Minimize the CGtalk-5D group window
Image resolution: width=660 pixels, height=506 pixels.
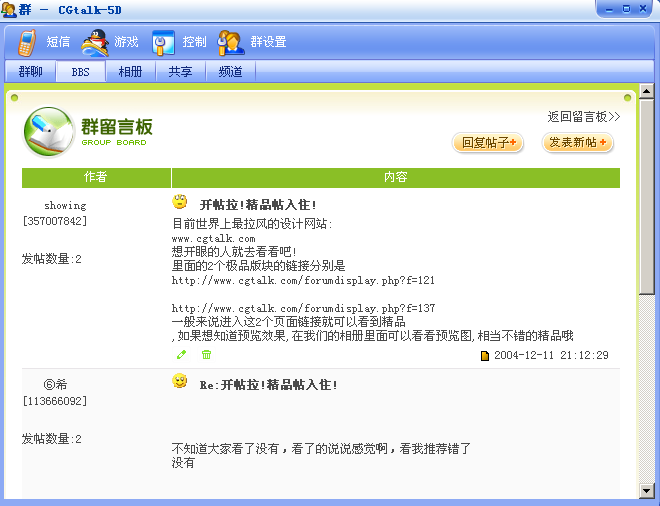(609, 9)
